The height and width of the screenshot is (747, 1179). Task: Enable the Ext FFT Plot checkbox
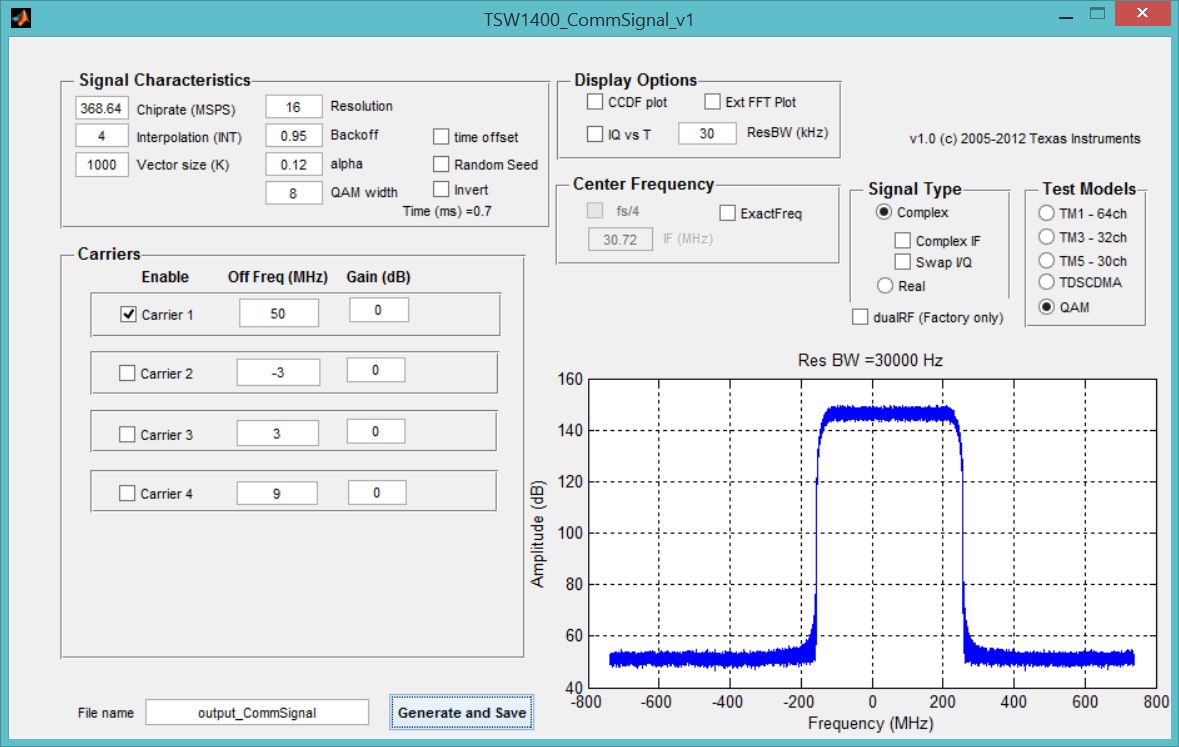pyautogui.click(x=712, y=102)
